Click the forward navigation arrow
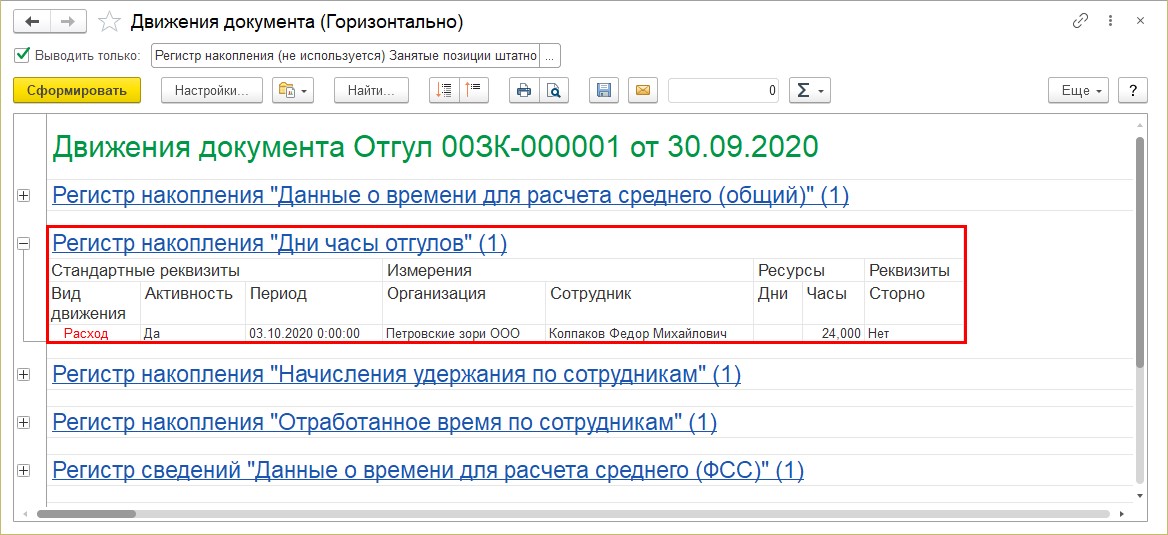Image resolution: width=1168 pixels, height=535 pixels. (68, 22)
